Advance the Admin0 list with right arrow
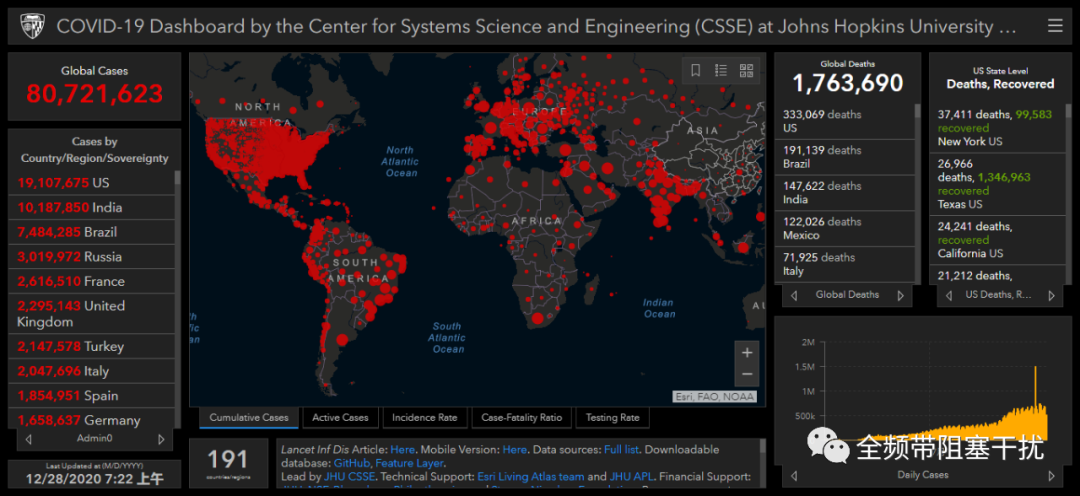The width and height of the screenshot is (1080, 496). point(161,439)
